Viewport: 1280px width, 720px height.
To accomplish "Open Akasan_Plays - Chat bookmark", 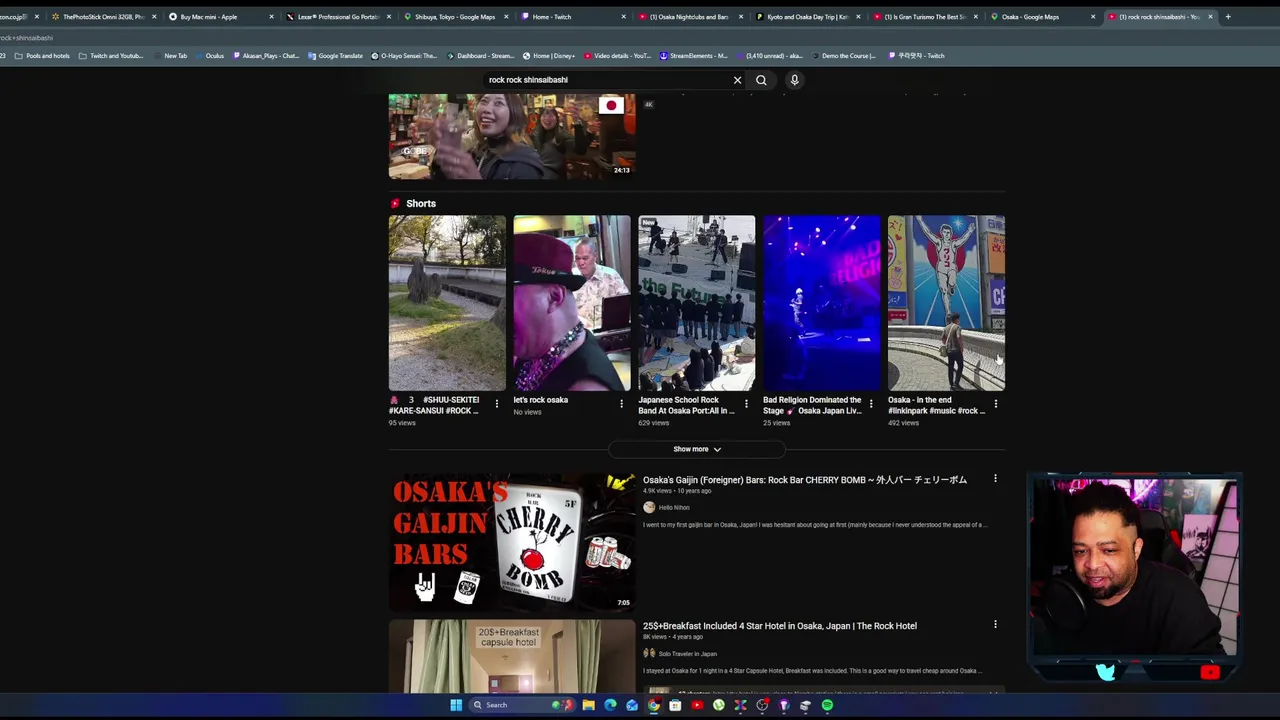I will coord(266,56).
